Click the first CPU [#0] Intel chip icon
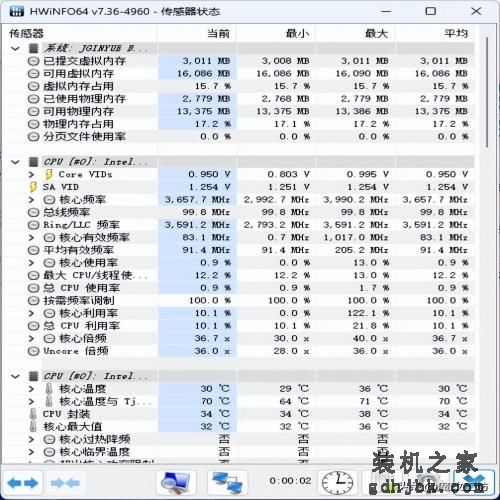Image resolution: width=500 pixels, height=500 pixels. [33, 162]
